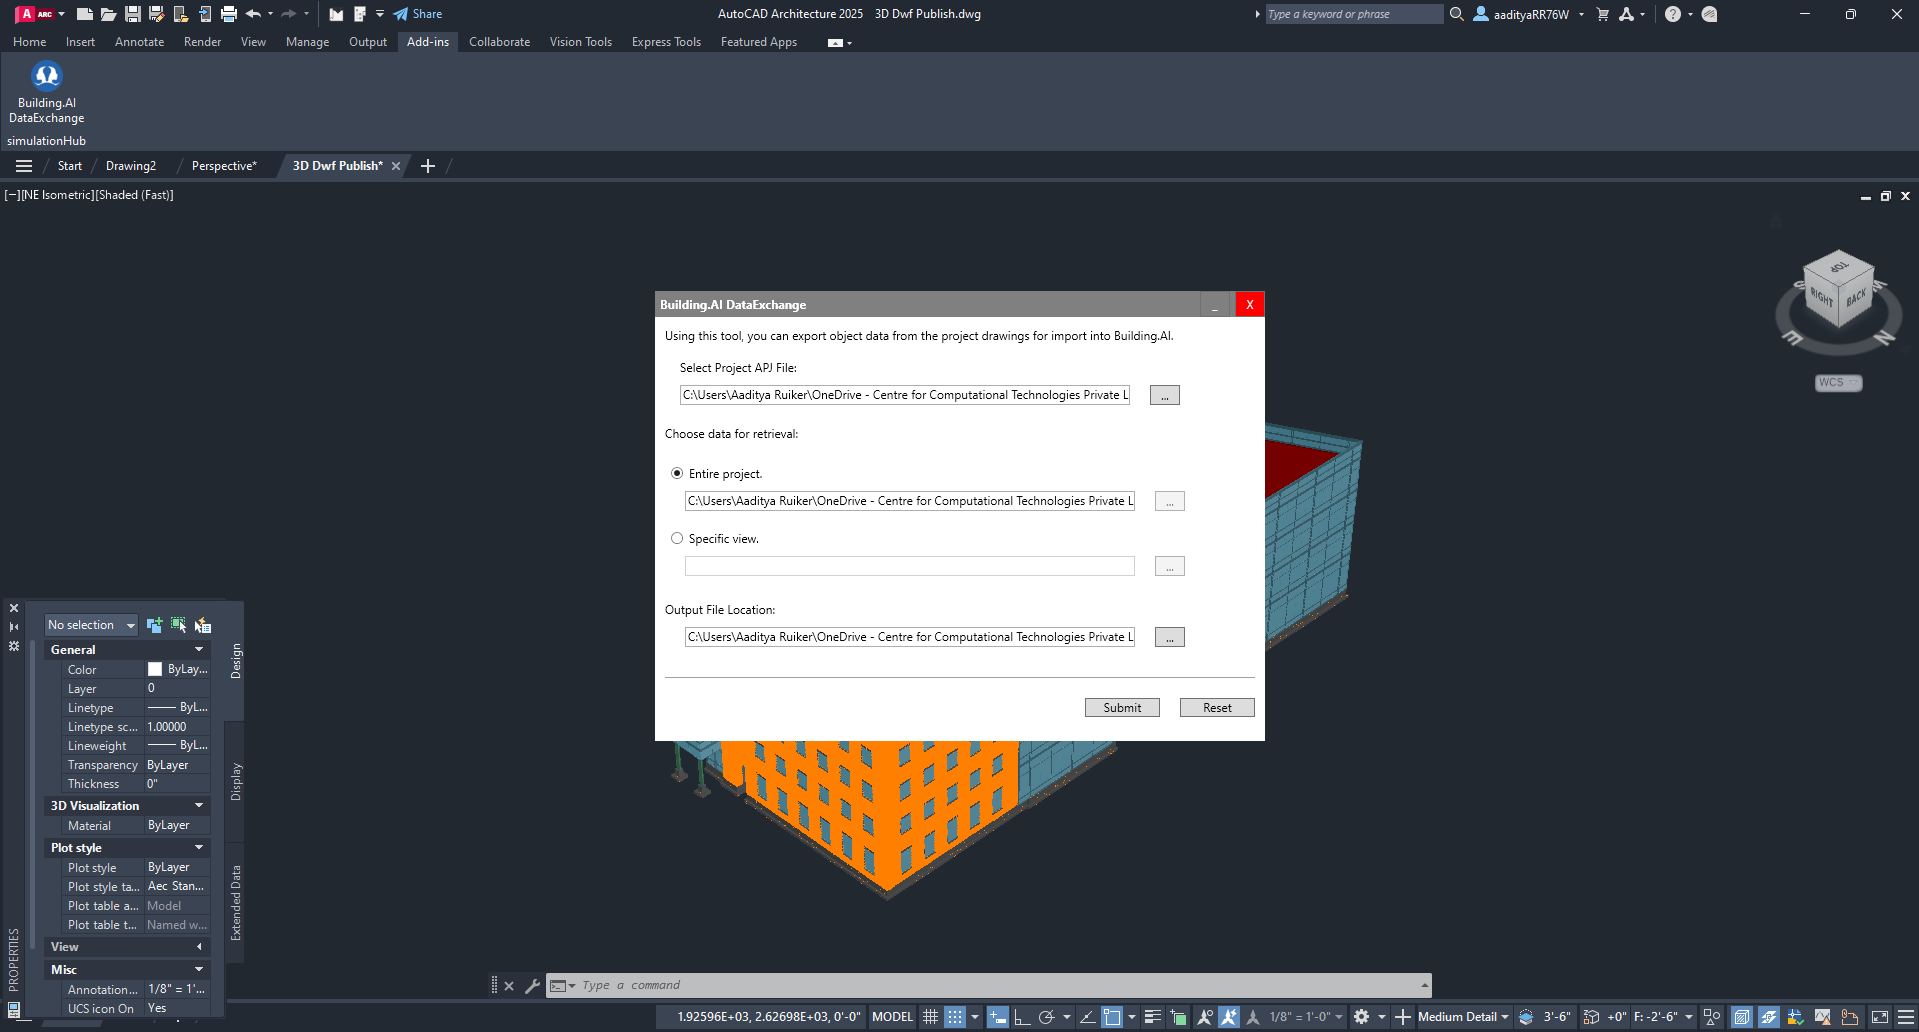Screen dimensions: 1919x1032
Task: Open the Help question mark icon
Action: pos(1673,14)
